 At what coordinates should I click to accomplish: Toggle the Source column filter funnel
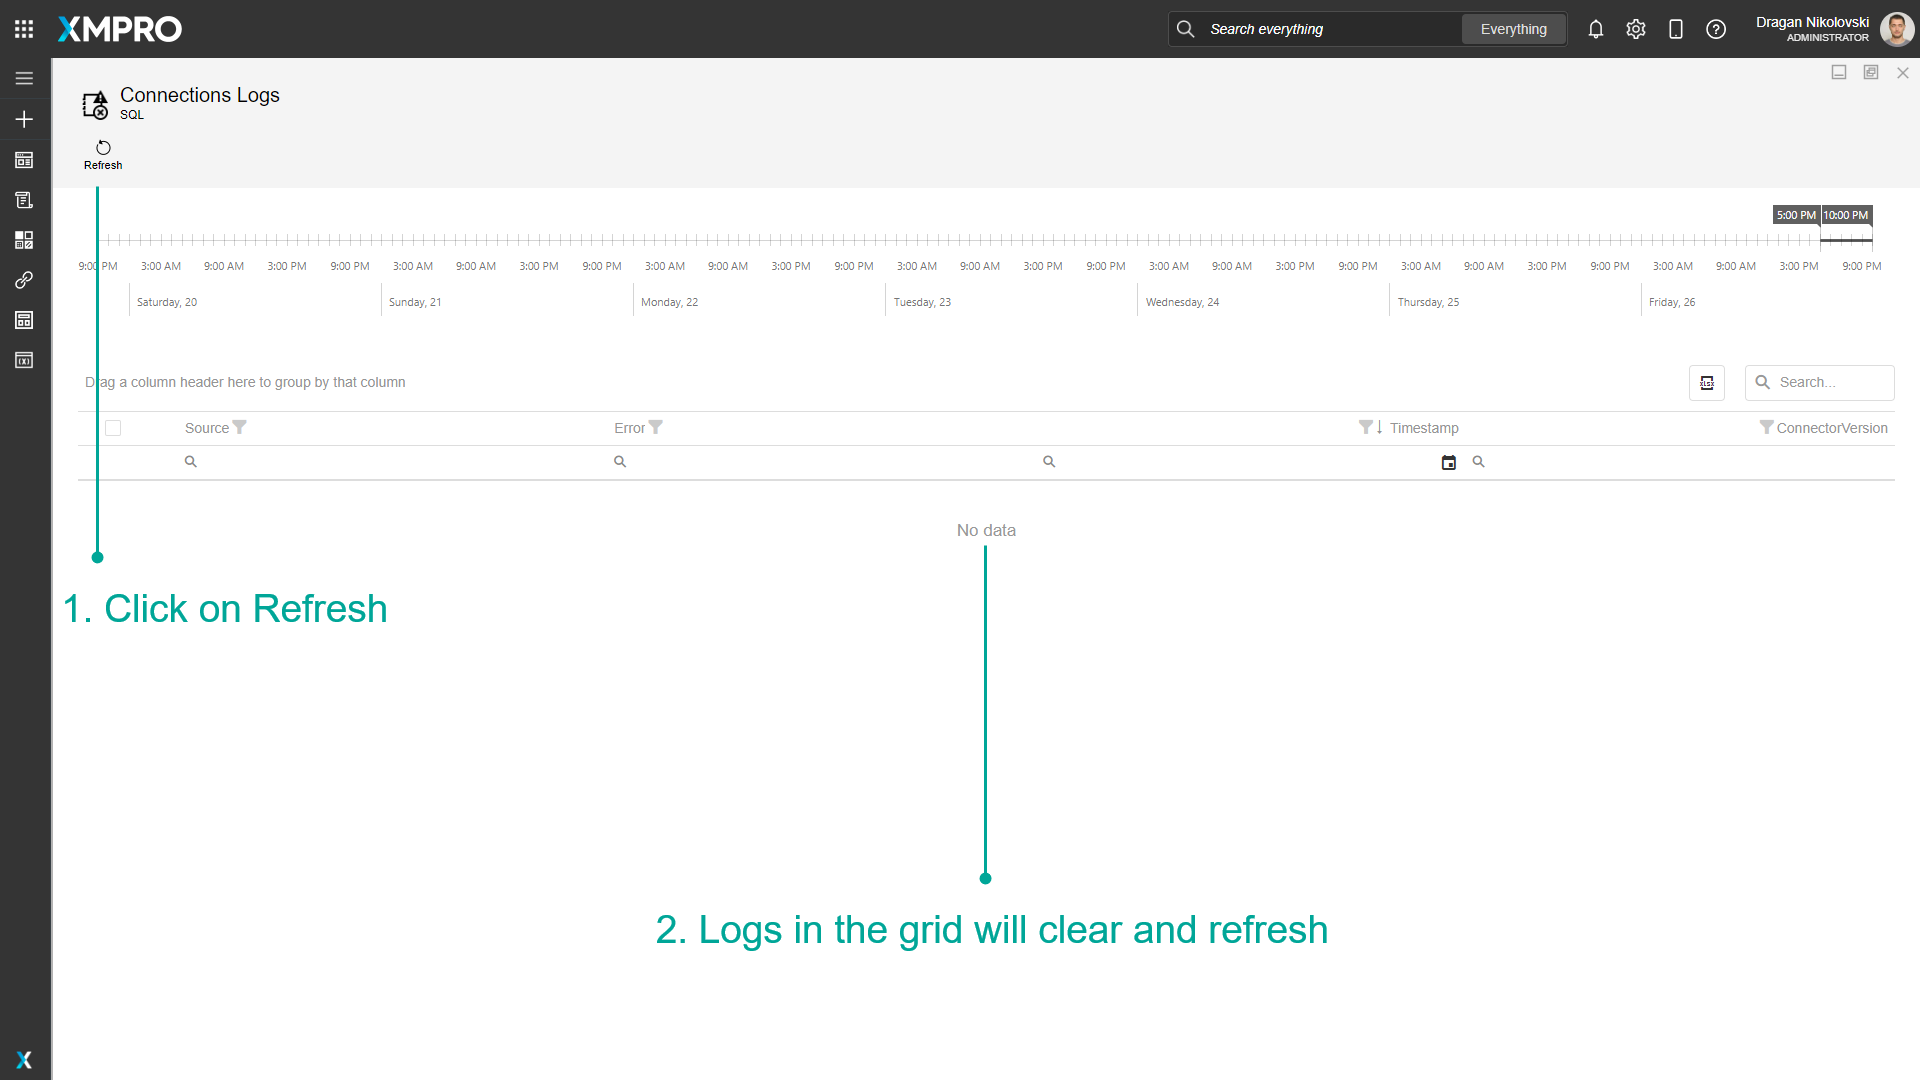click(x=240, y=427)
